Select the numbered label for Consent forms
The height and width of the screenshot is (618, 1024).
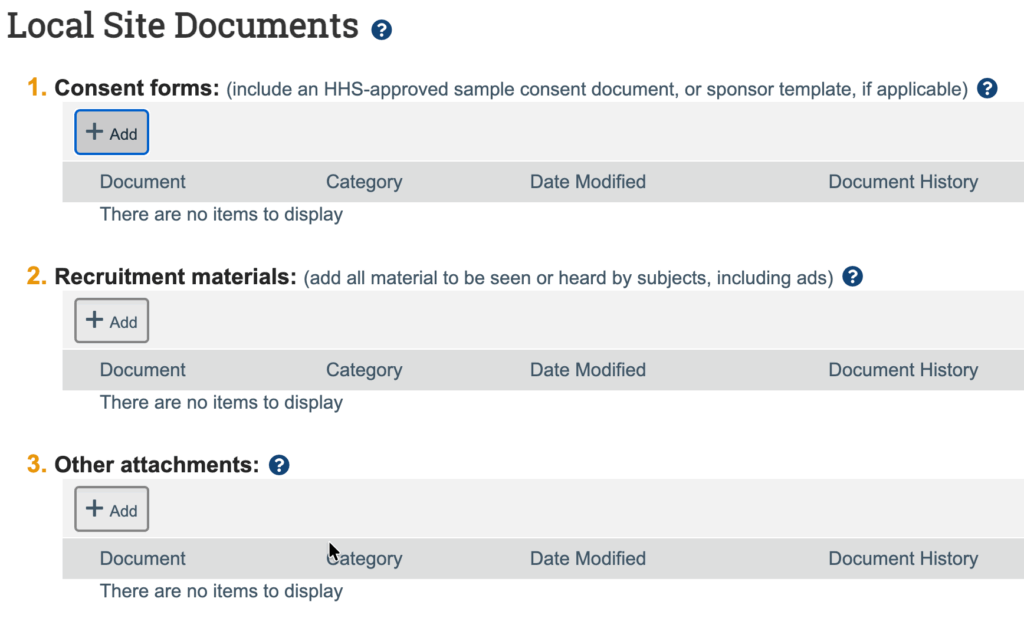point(35,88)
